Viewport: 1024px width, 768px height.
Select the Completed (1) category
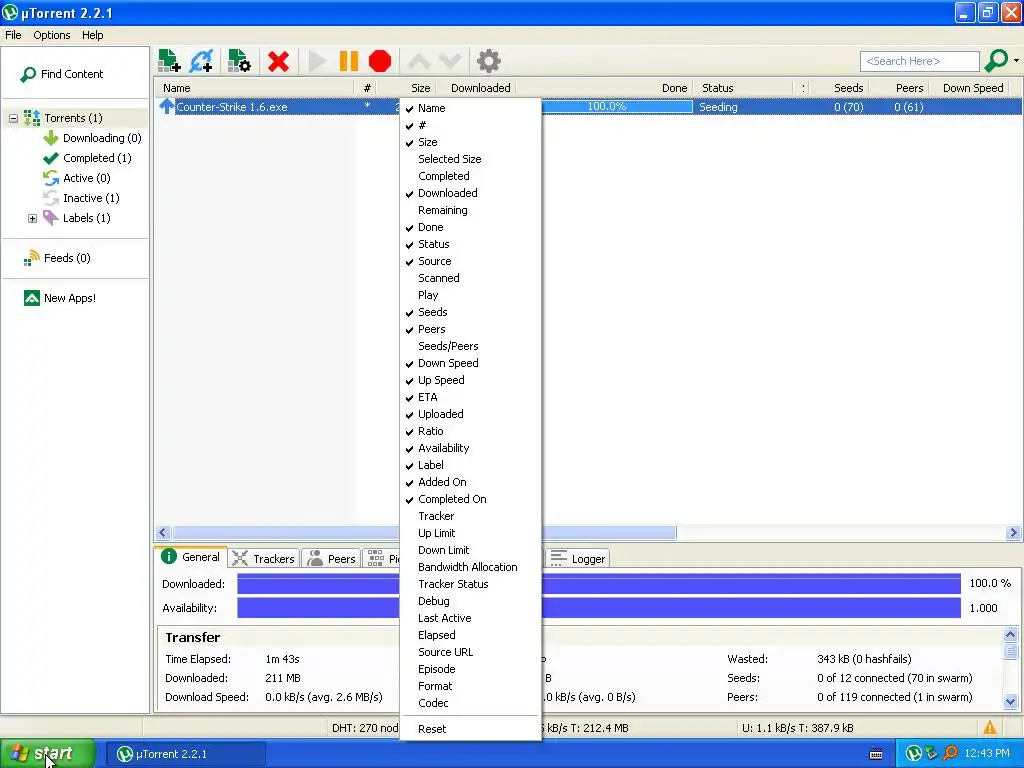[x=97, y=158]
